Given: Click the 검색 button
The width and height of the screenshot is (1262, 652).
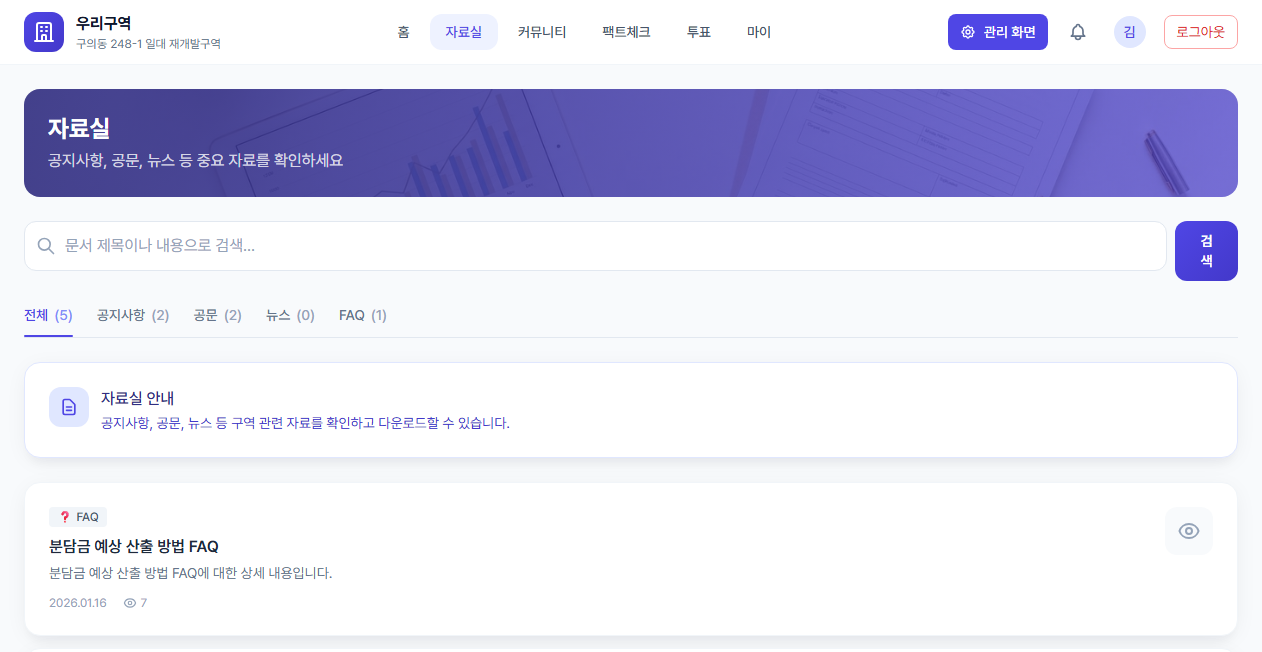Looking at the screenshot, I should (x=1206, y=251).
